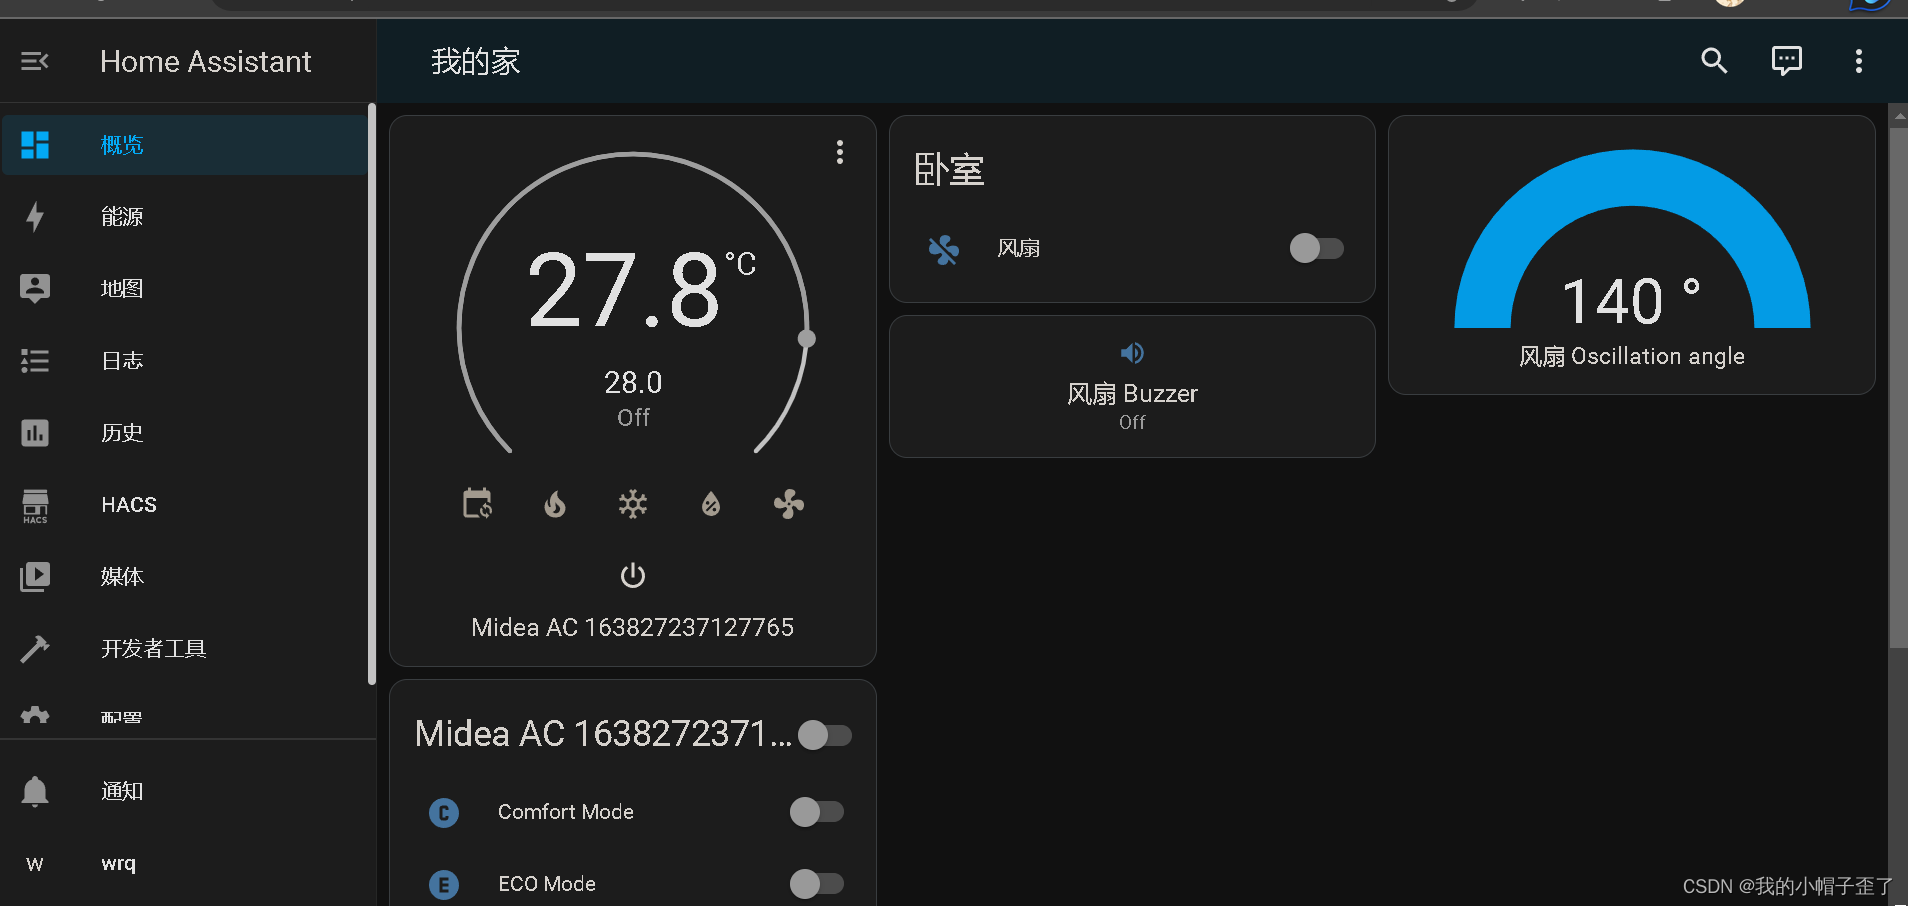
Task: Open the thermostat card options menu
Action: pyautogui.click(x=839, y=152)
